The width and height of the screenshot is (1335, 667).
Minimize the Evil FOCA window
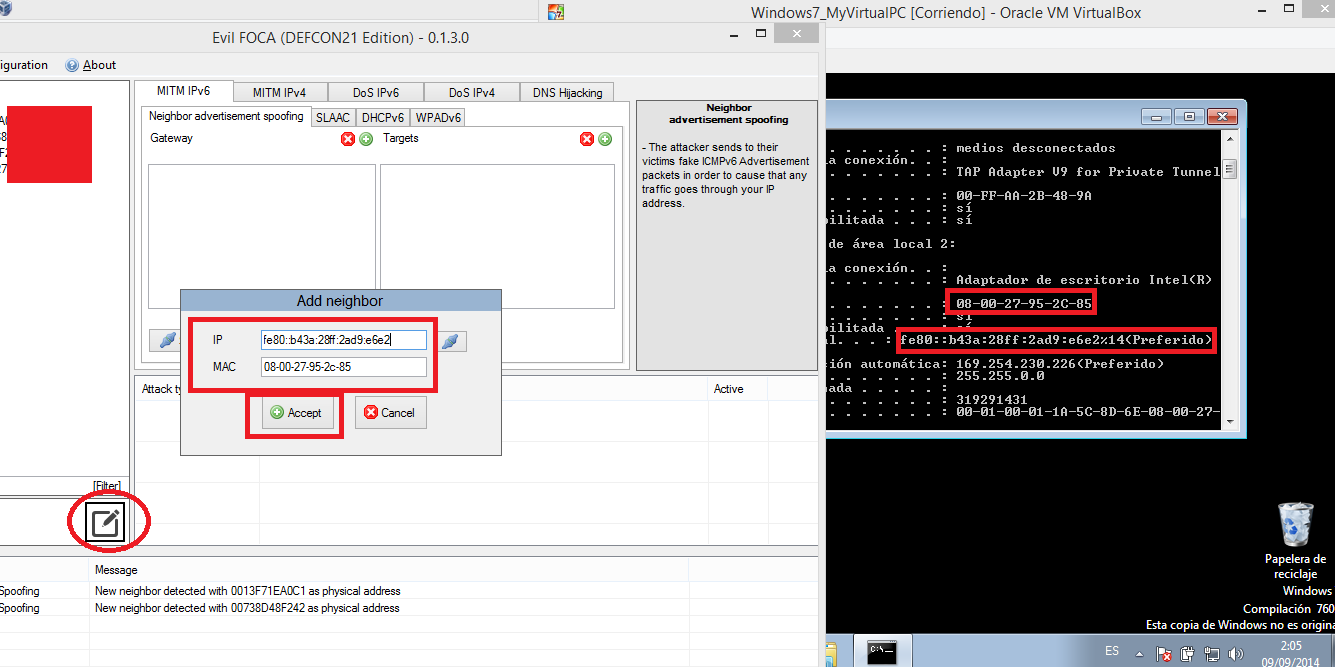(735, 35)
